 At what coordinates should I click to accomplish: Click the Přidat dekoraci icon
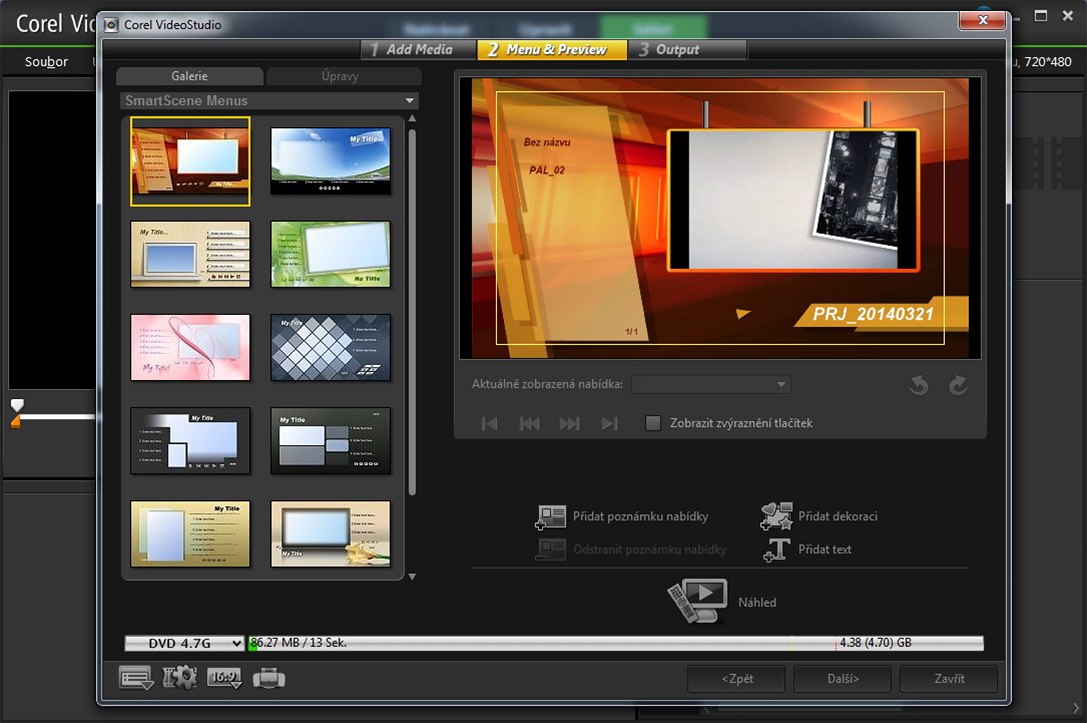[776, 517]
